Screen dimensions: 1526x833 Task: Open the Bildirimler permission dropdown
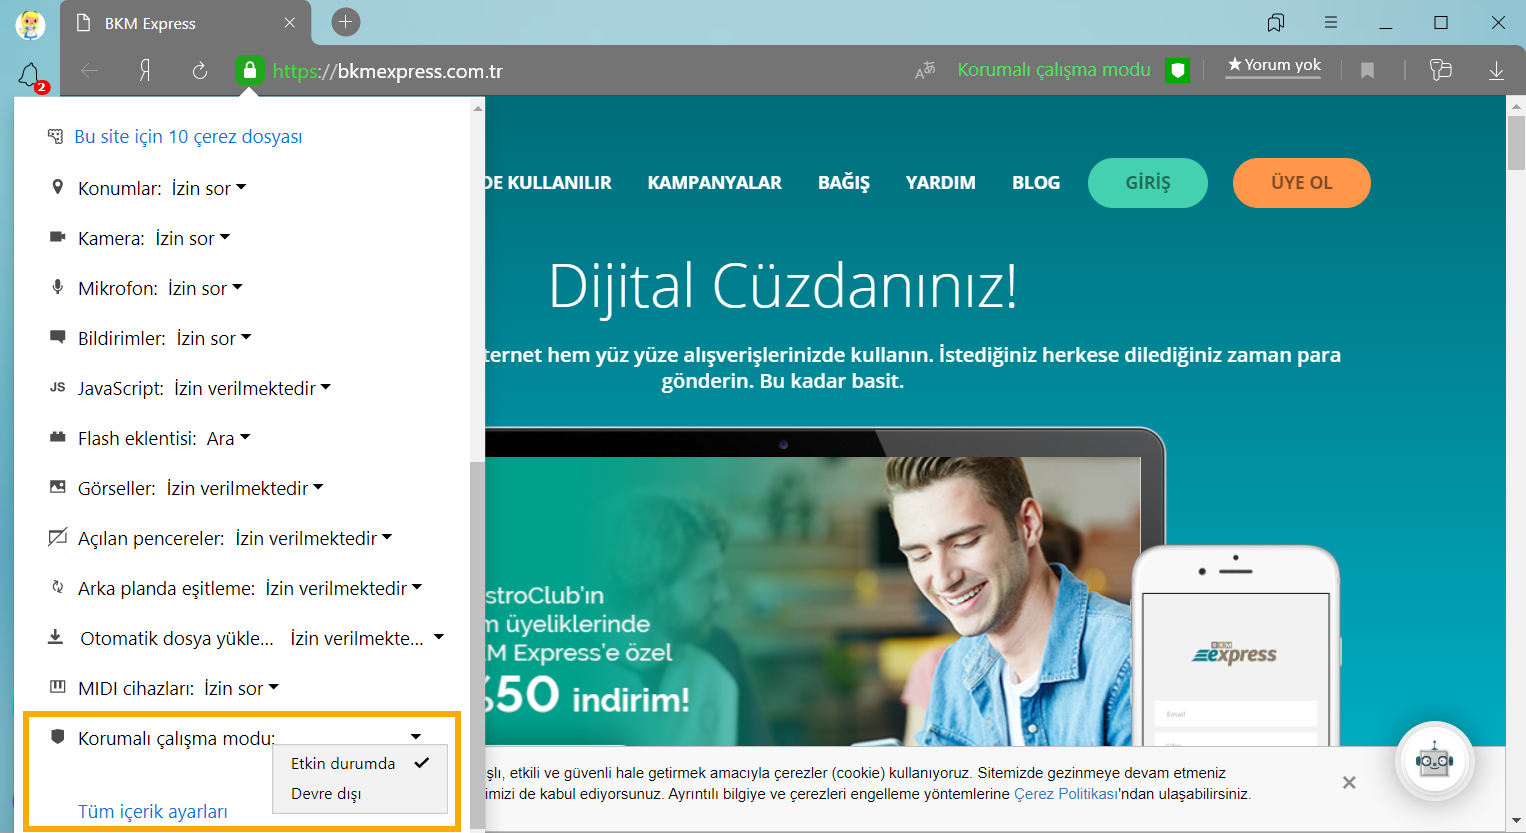point(214,338)
